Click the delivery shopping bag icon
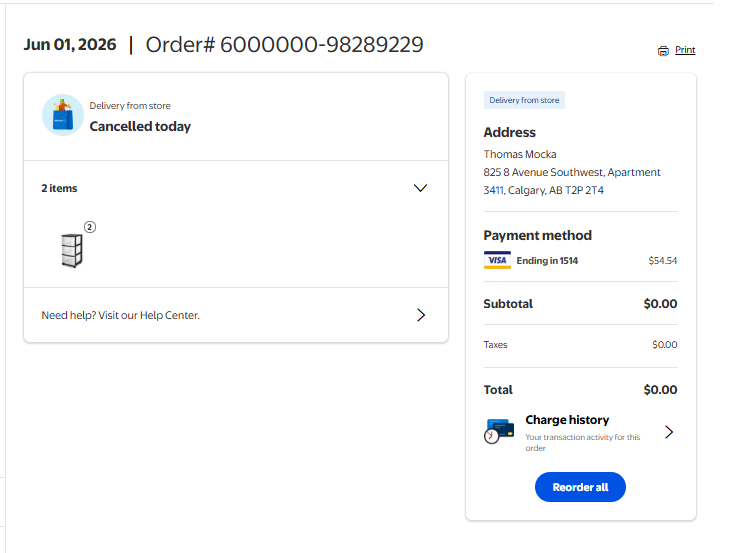Viewport: 745px width, 553px height. [63, 115]
